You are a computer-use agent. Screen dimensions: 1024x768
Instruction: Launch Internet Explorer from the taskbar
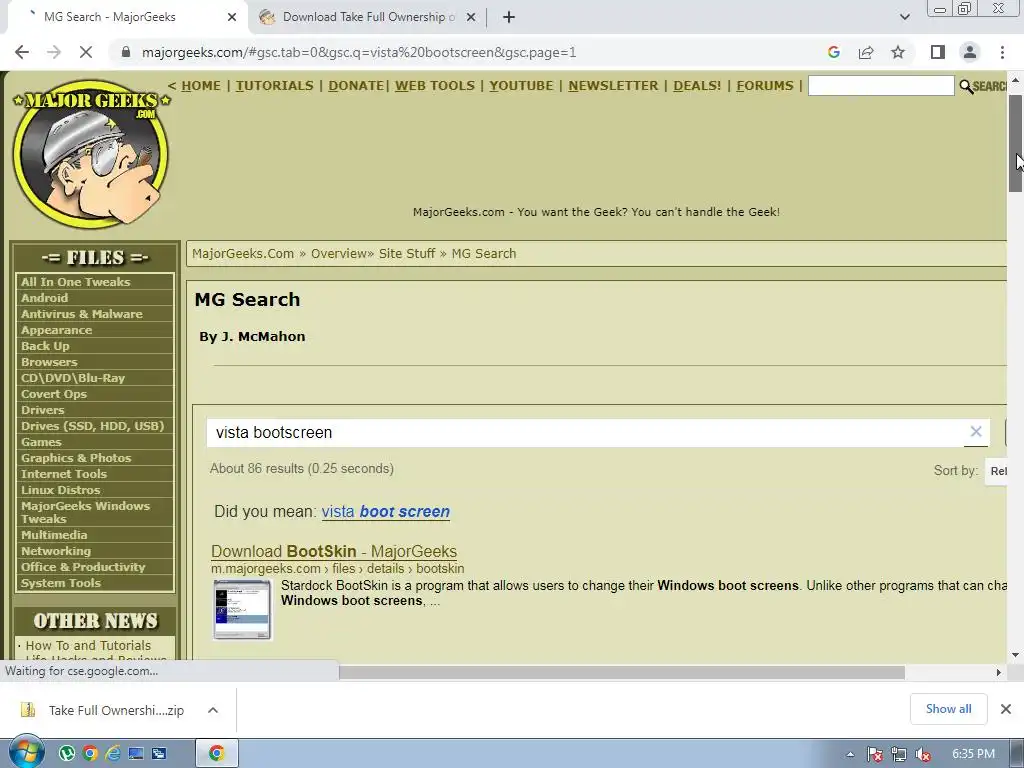[113, 754]
